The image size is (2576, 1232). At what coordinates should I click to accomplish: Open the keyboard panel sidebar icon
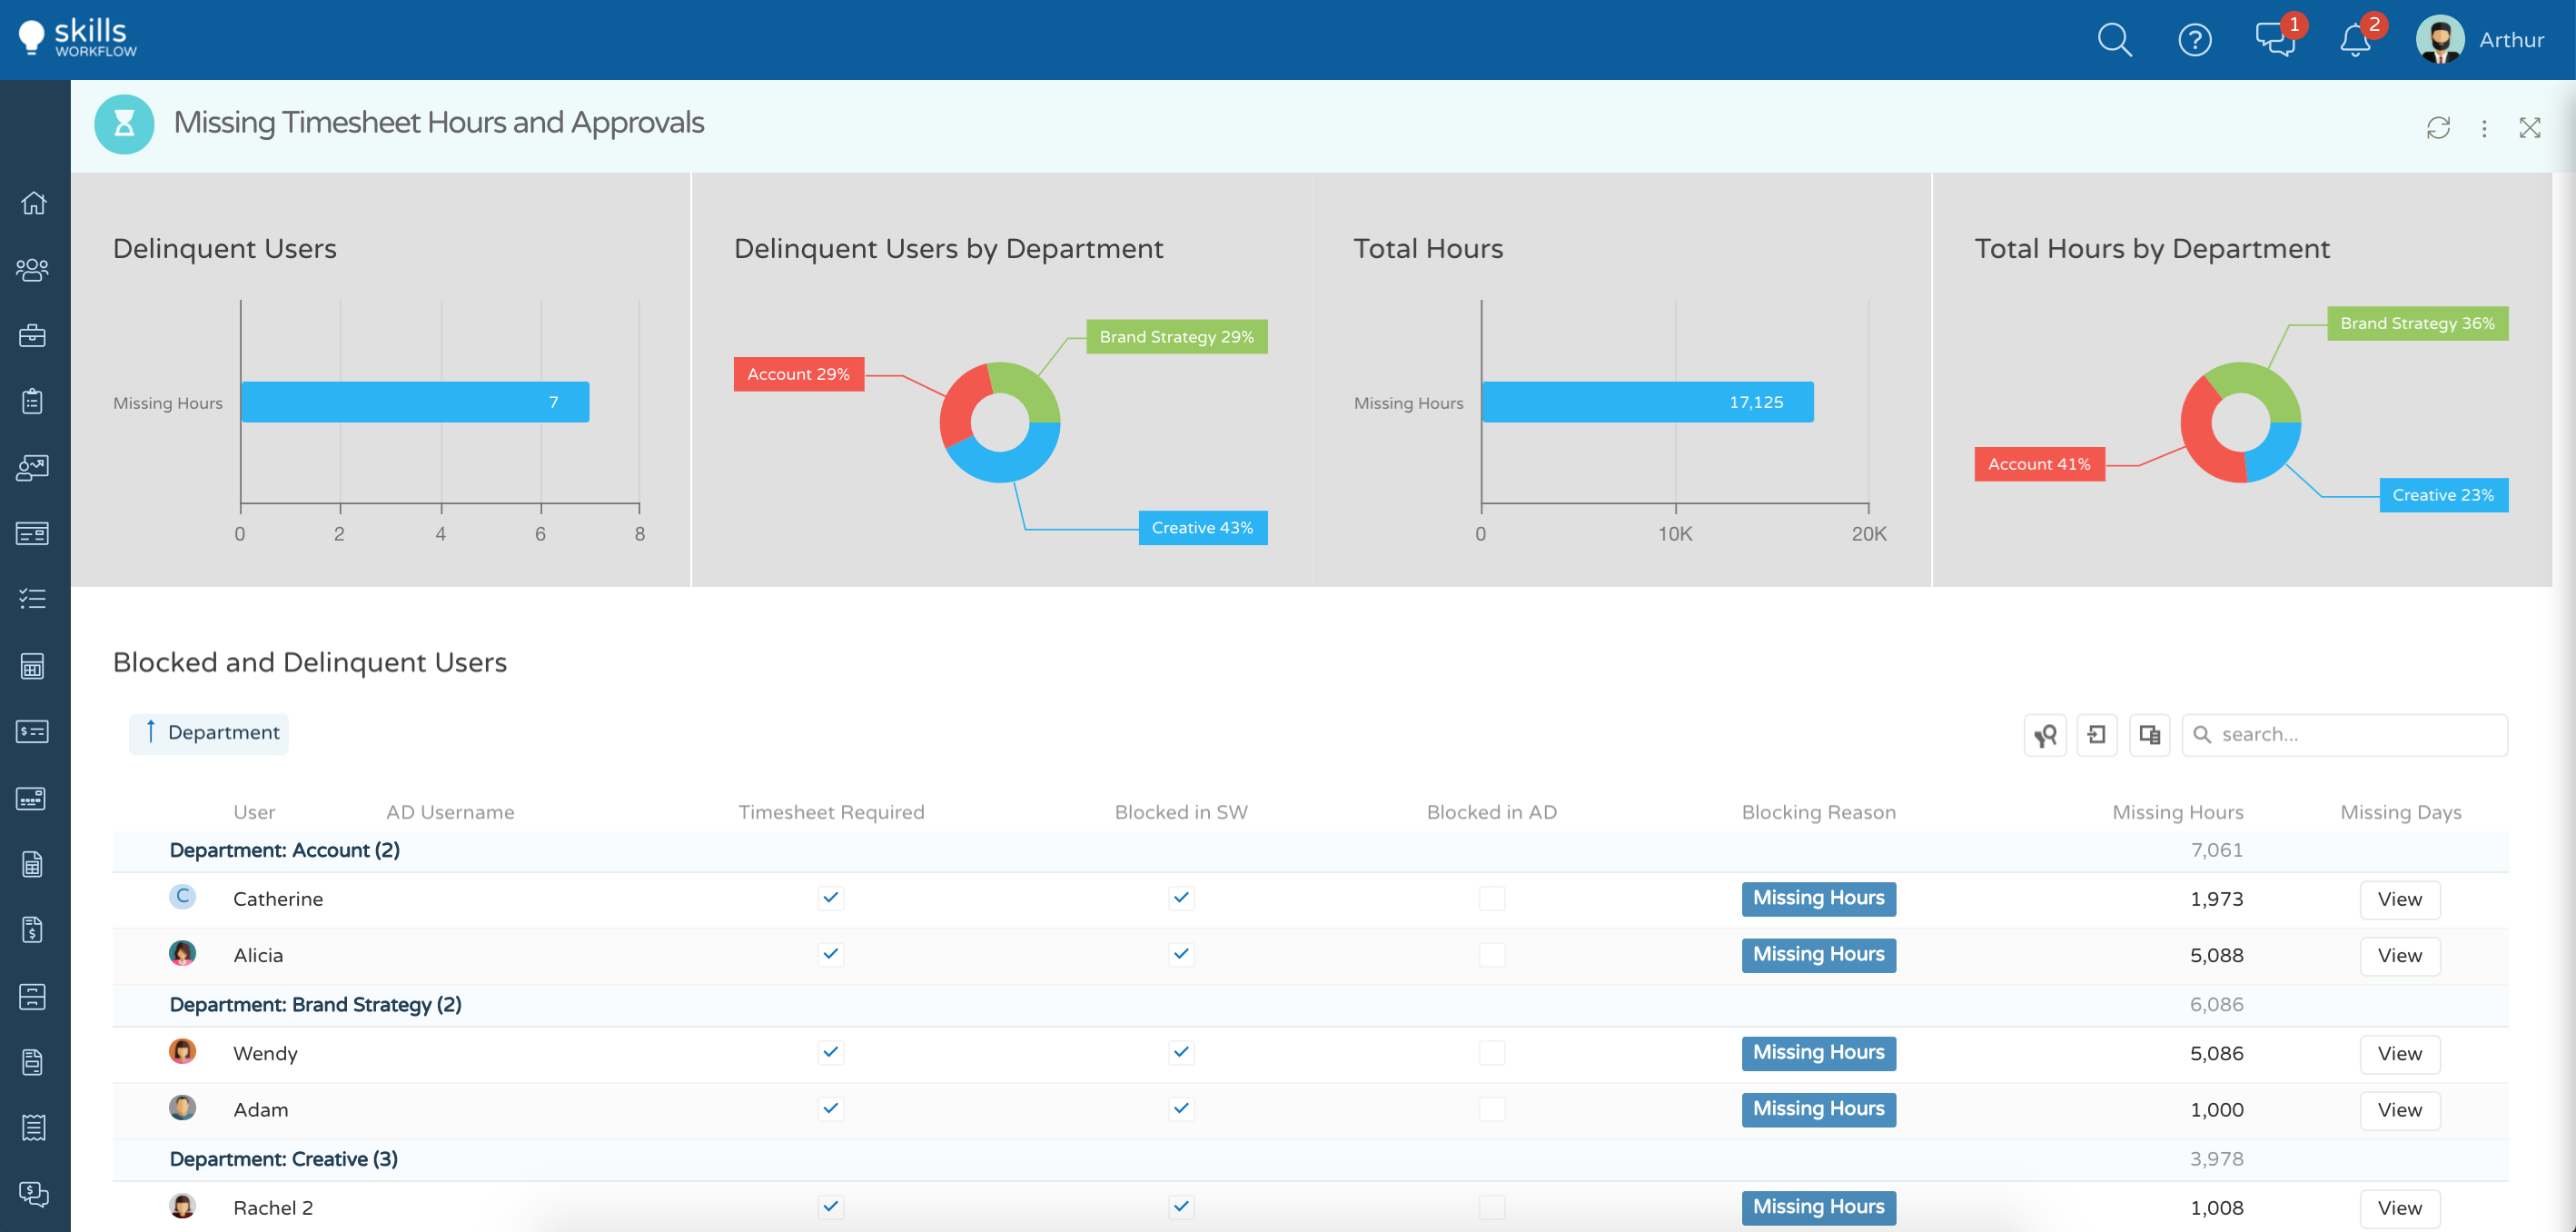click(x=33, y=798)
